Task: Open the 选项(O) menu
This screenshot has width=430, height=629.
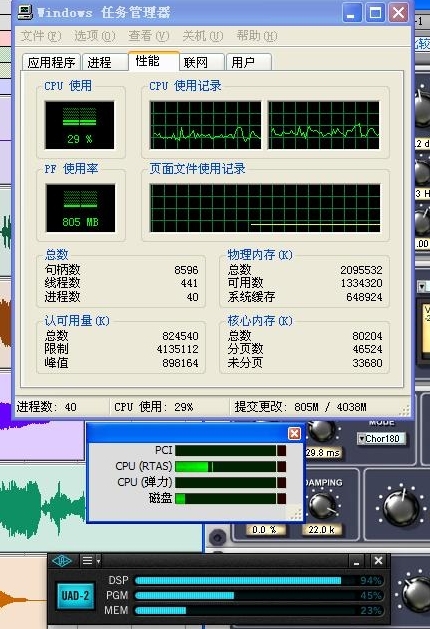Action: click(x=95, y=36)
